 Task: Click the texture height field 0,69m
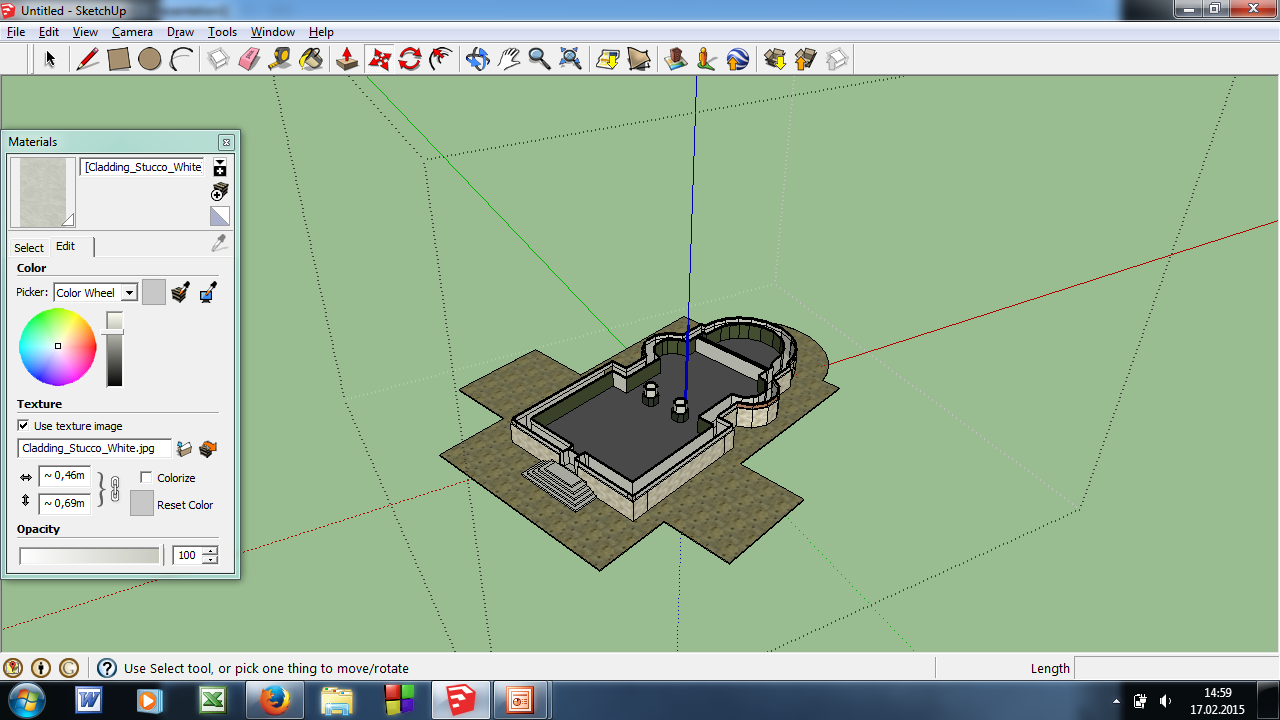(65, 504)
